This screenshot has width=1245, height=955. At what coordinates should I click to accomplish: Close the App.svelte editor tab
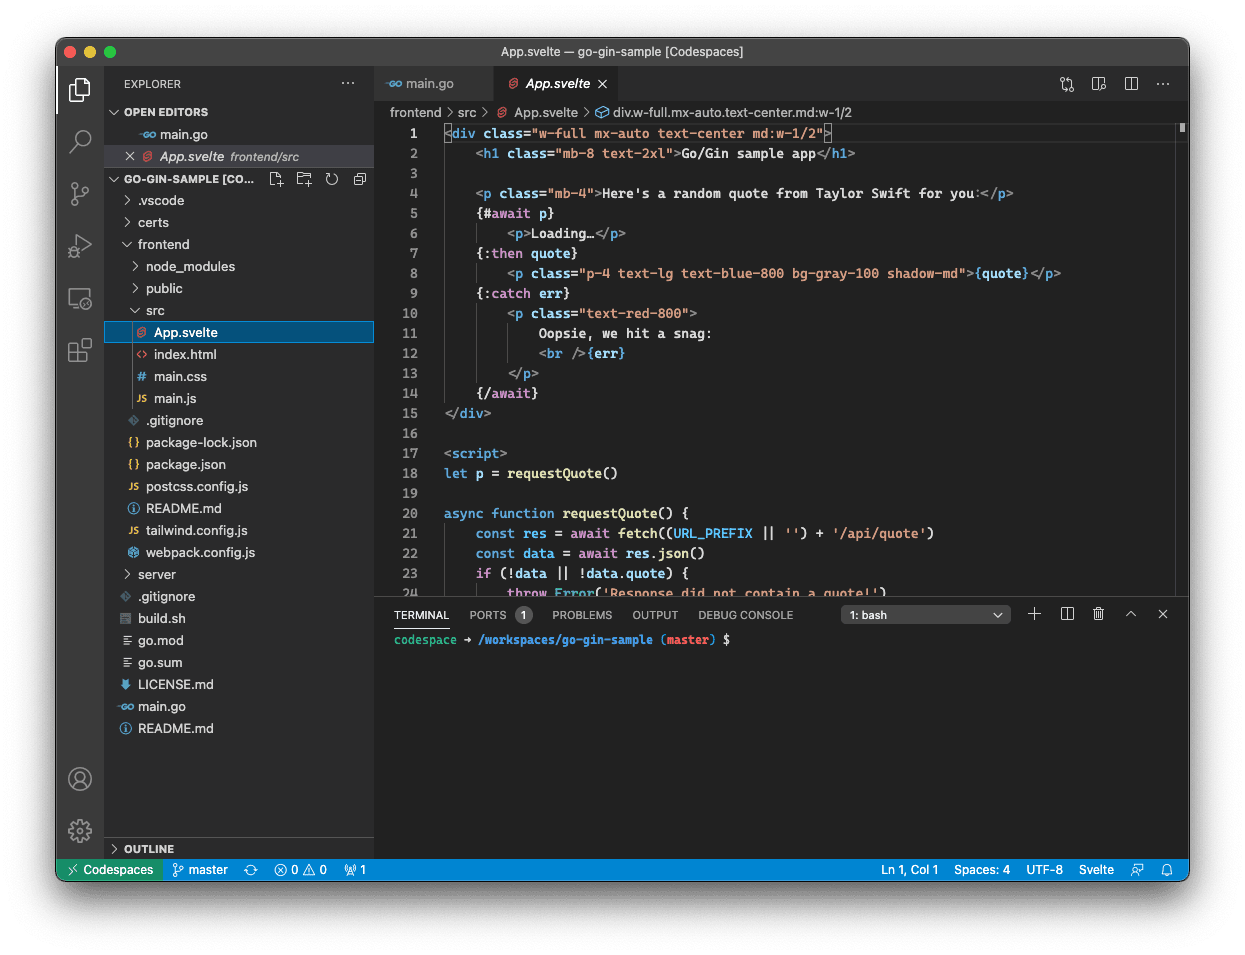coord(603,84)
